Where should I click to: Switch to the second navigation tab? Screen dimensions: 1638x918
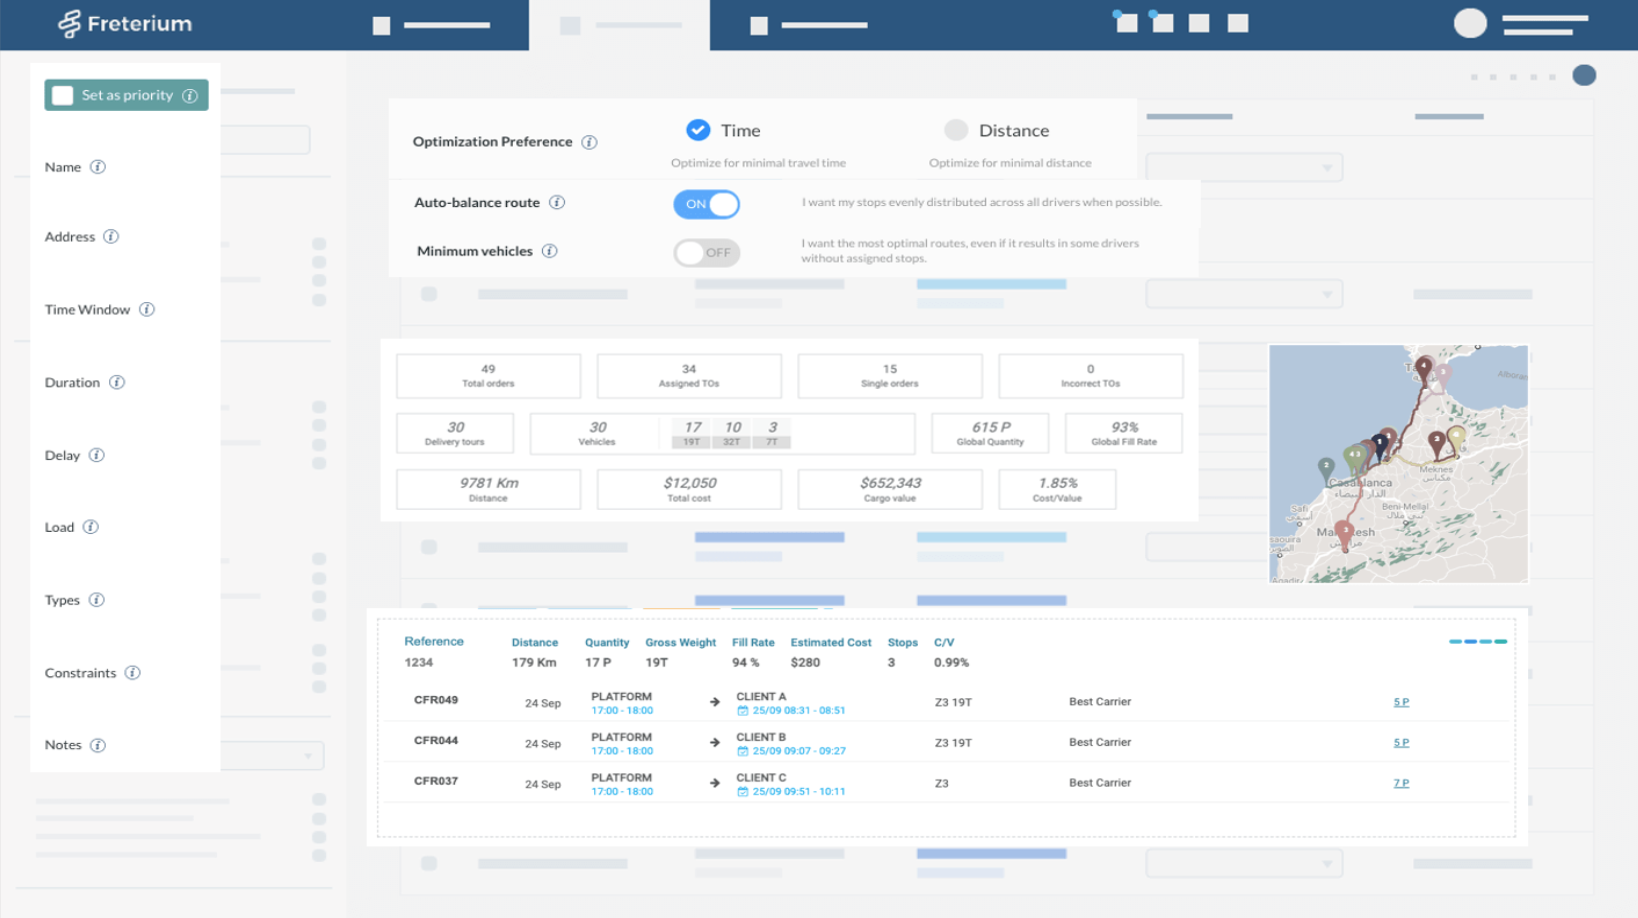pos(620,25)
